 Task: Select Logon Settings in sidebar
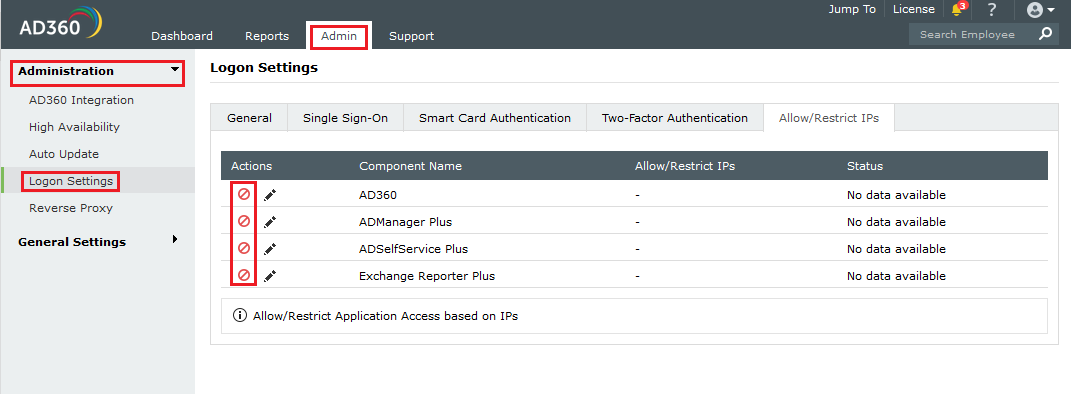[71, 181]
